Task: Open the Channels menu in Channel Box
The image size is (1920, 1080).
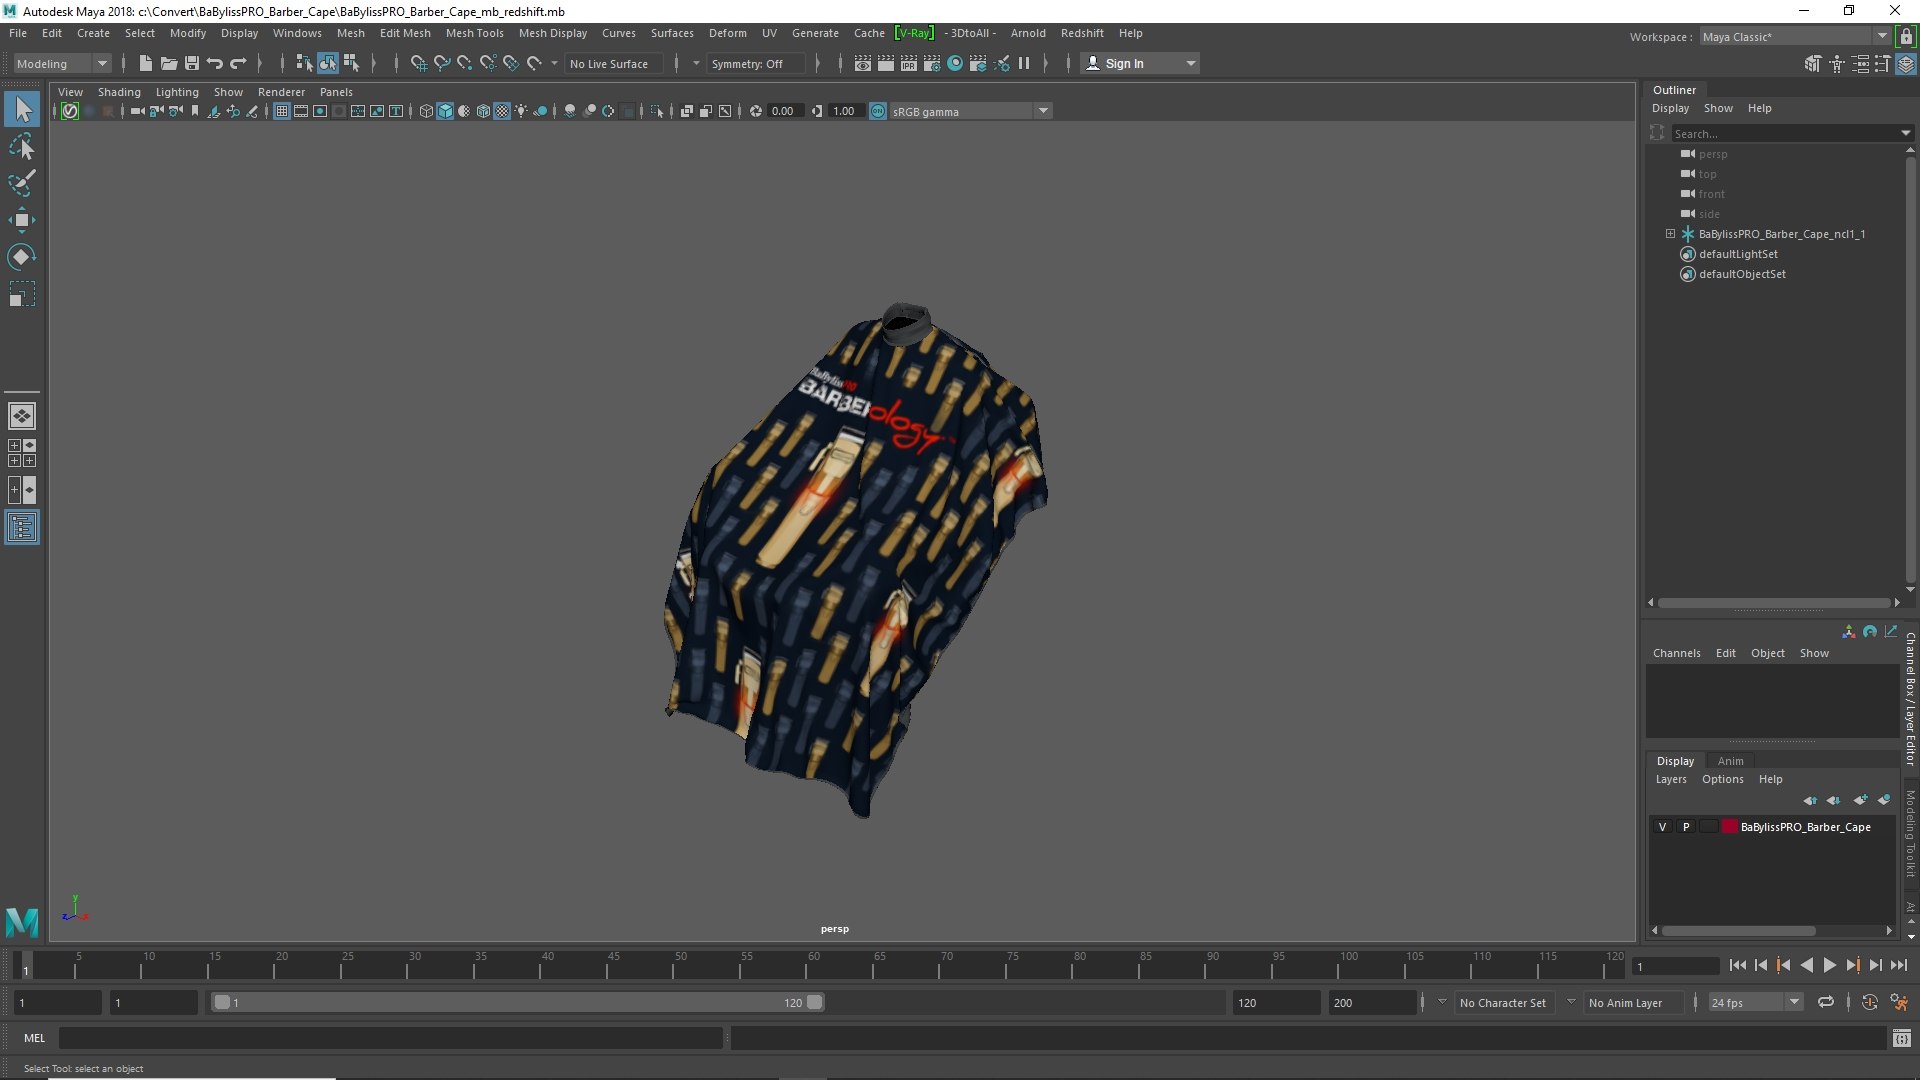Action: (x=1676, y=653)
